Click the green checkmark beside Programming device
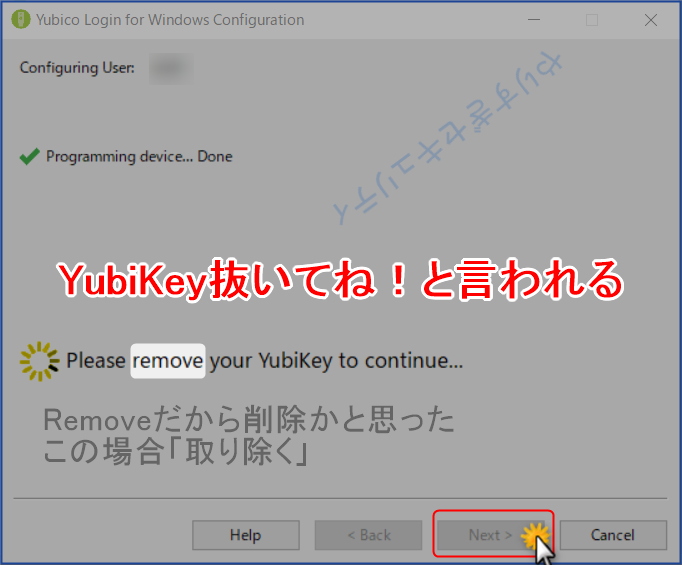Image resolution: width=682 pixels, height=565 pixels. click(30, 157)
